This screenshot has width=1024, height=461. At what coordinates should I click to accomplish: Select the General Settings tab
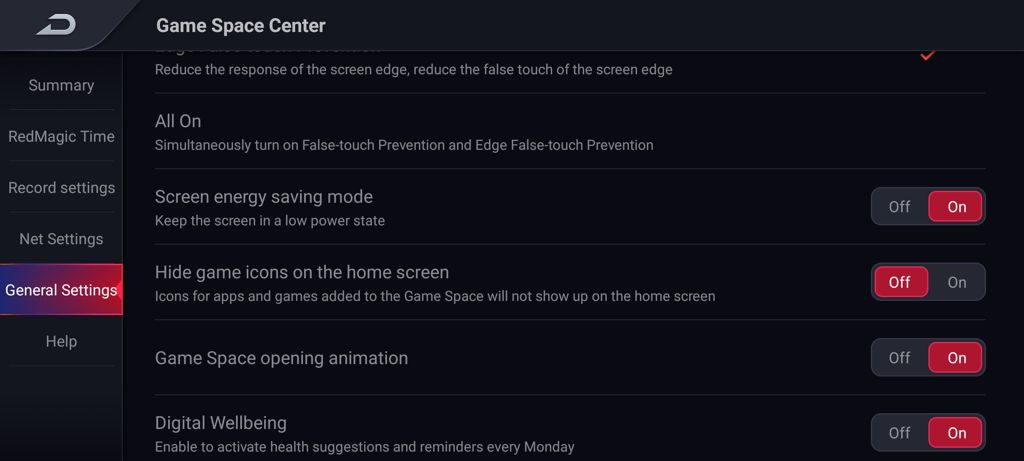(61, 290)
